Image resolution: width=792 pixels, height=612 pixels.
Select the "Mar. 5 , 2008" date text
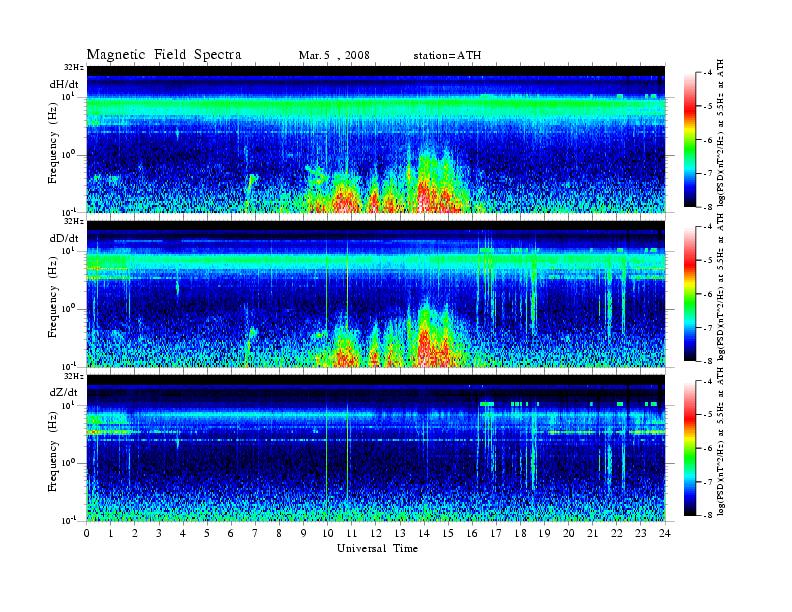[x=334, y=55]
